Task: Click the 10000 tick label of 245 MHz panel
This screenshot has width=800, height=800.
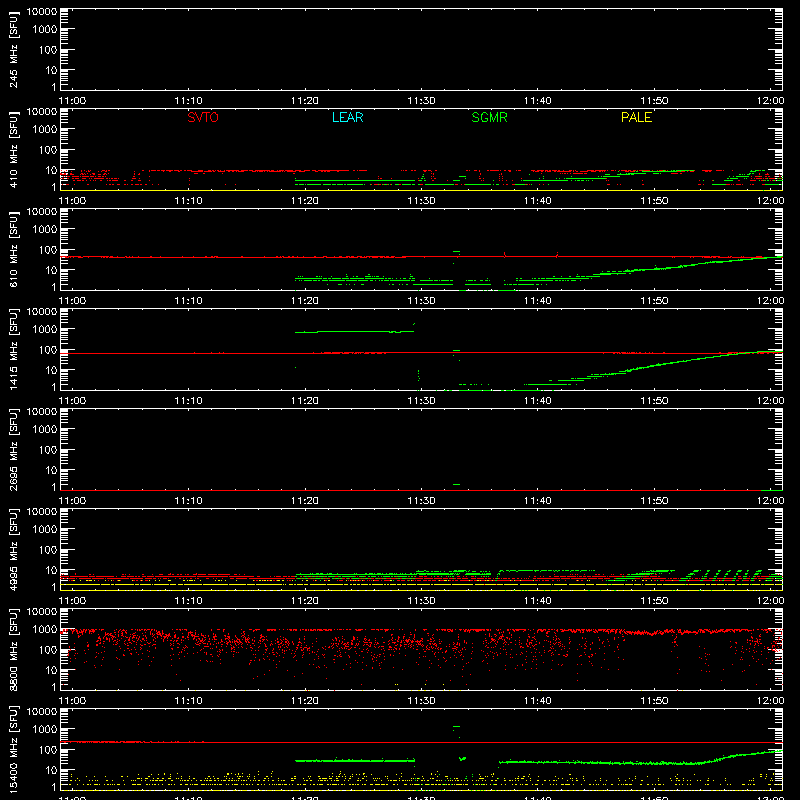Action: coord(41,12)
